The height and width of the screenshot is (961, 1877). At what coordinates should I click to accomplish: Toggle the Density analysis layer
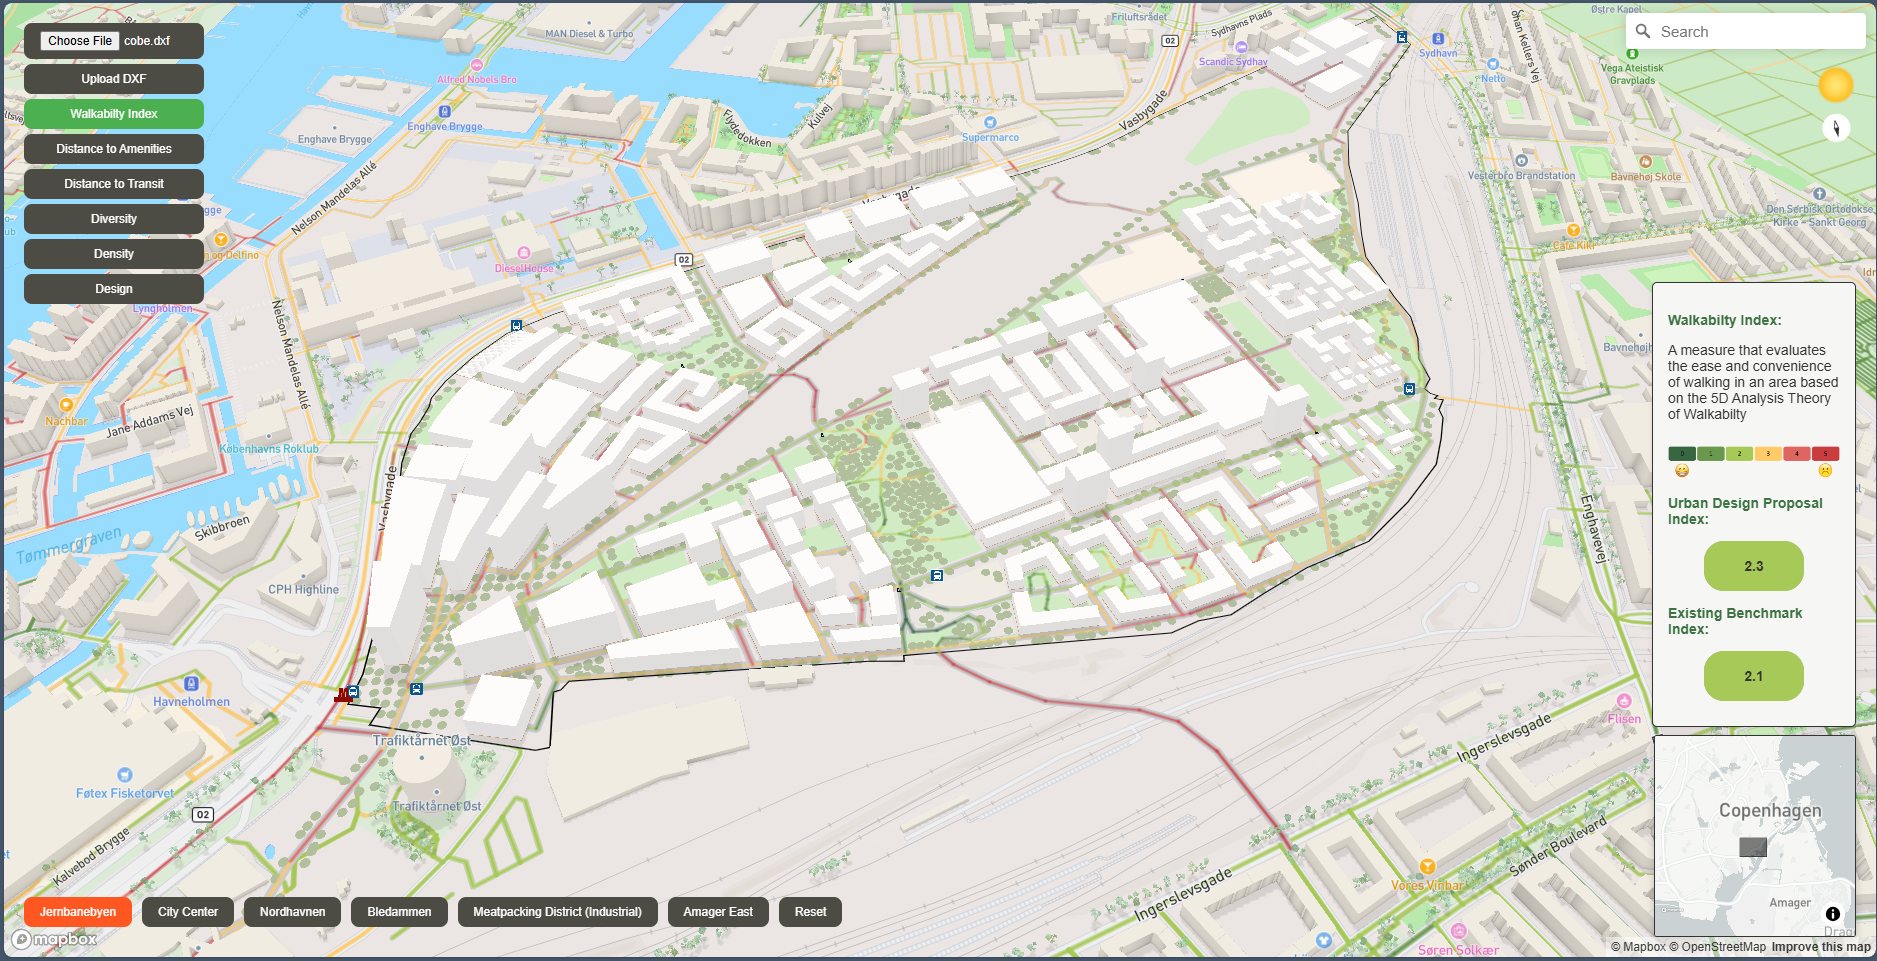(113, 253)
